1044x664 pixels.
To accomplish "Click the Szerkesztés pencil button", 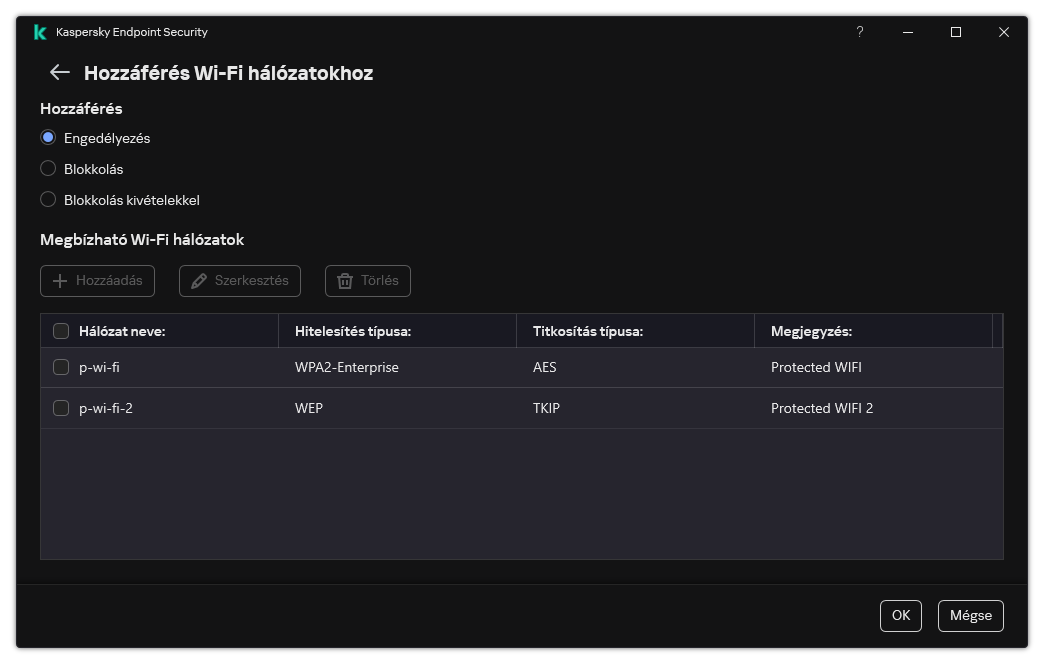I will click(240, 281).
